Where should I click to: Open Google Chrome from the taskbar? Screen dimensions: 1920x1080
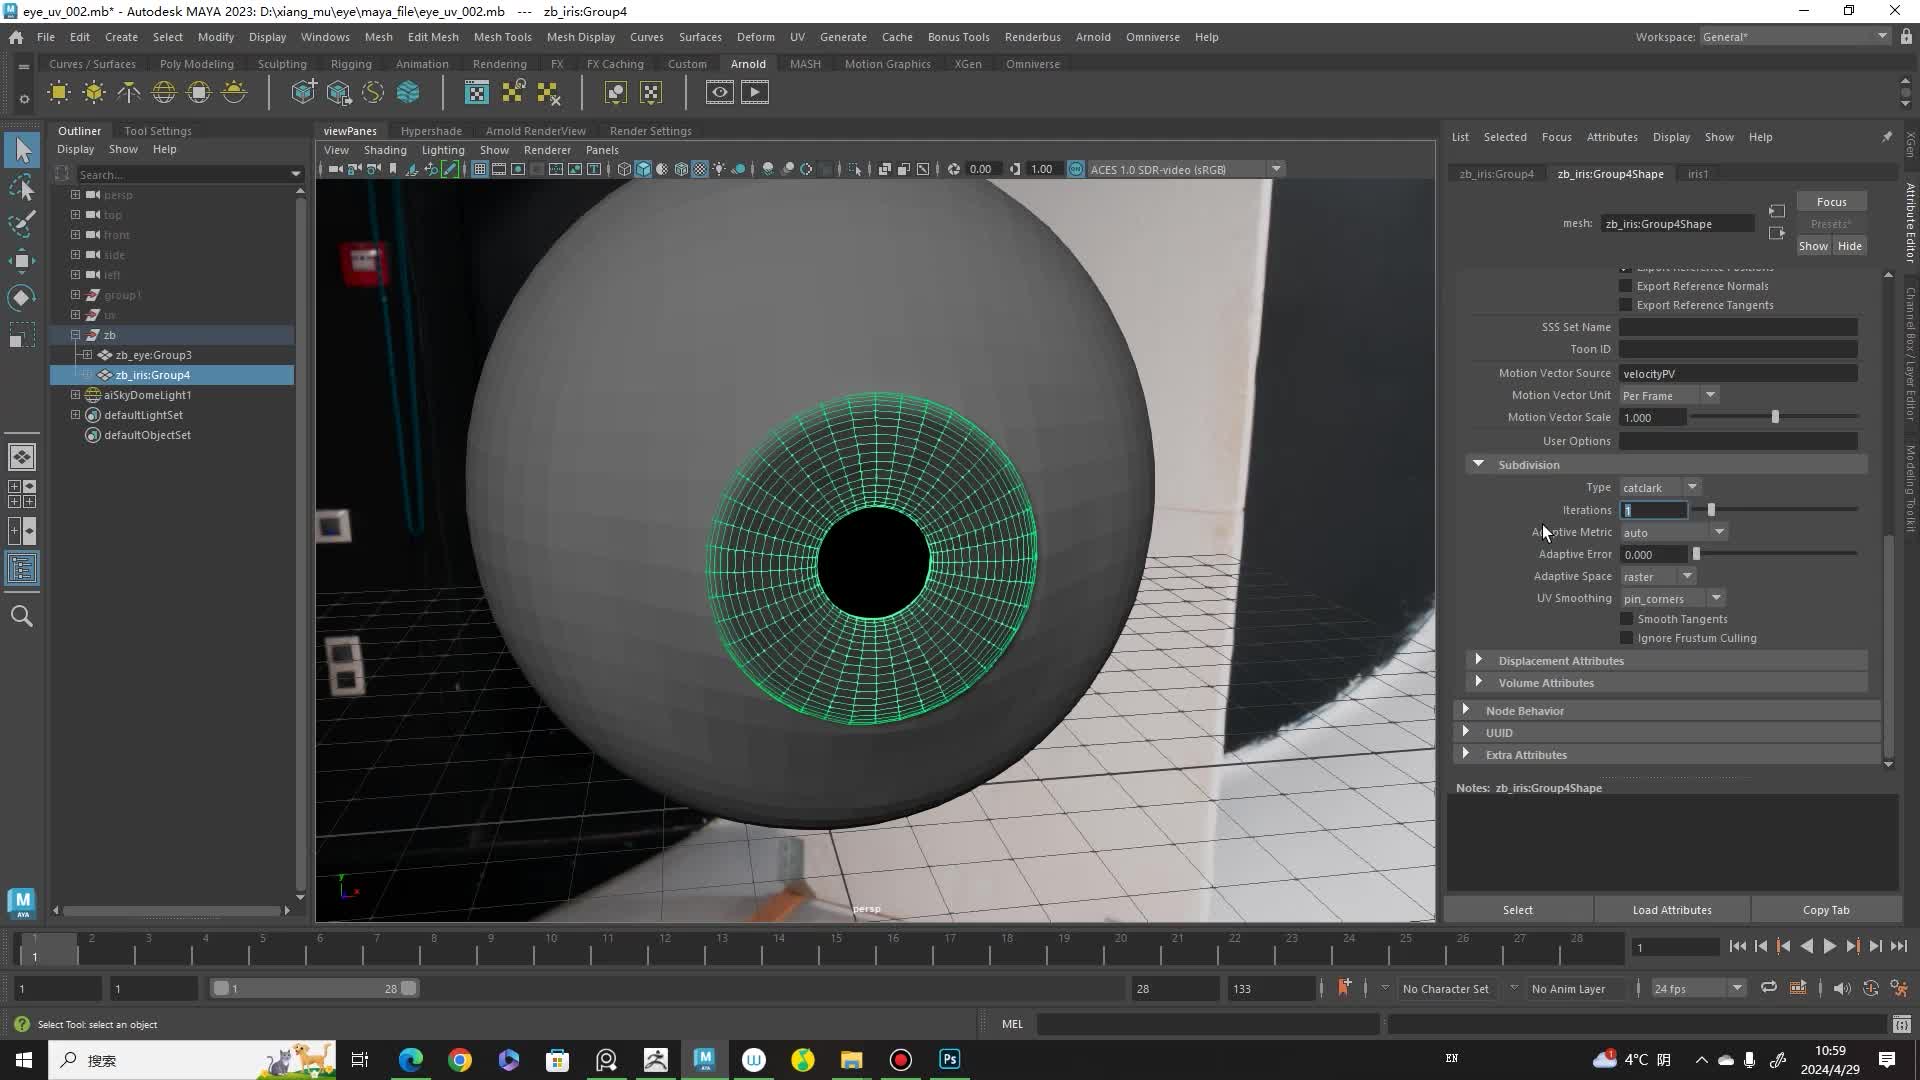tap(460, 1059)
